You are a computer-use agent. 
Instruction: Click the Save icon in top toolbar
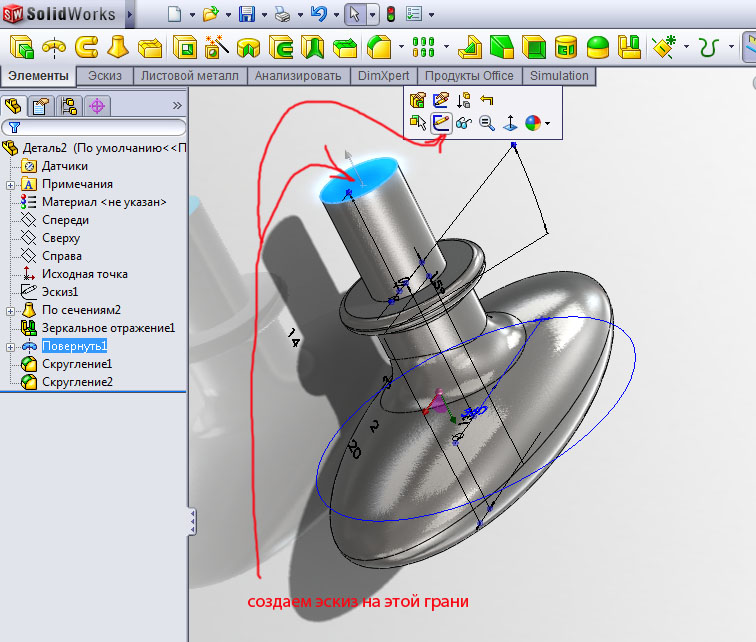(x=246, y=14)
